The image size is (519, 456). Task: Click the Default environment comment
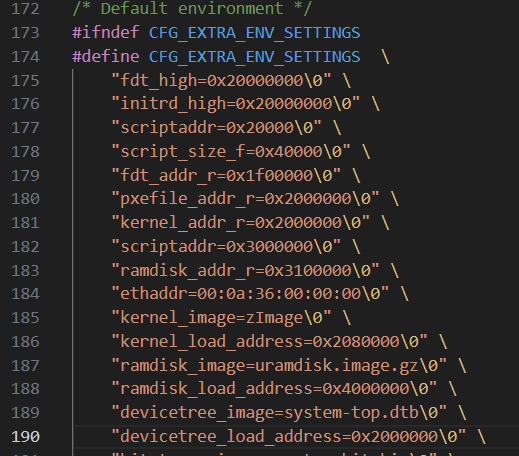(x=192, y=9)
